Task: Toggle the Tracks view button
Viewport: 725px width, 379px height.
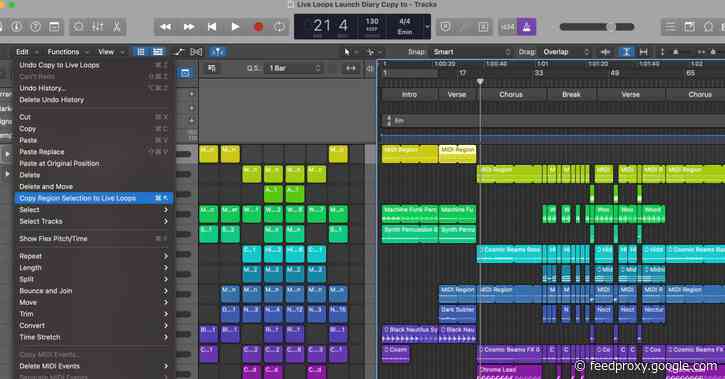Action: 158,52
